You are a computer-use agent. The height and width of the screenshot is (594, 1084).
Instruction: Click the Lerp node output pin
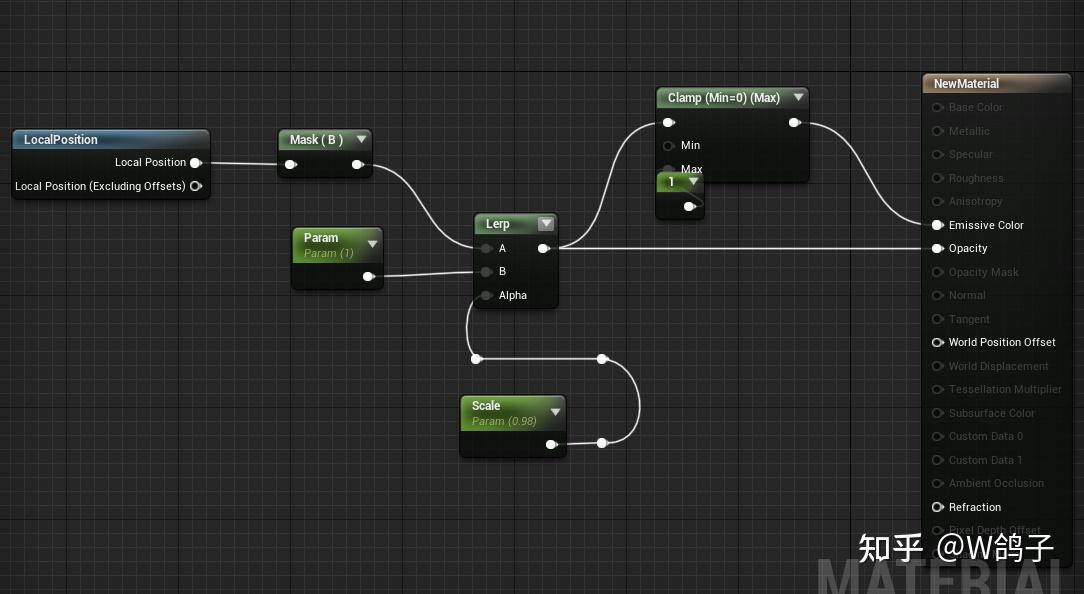click(x=544, y=248)
